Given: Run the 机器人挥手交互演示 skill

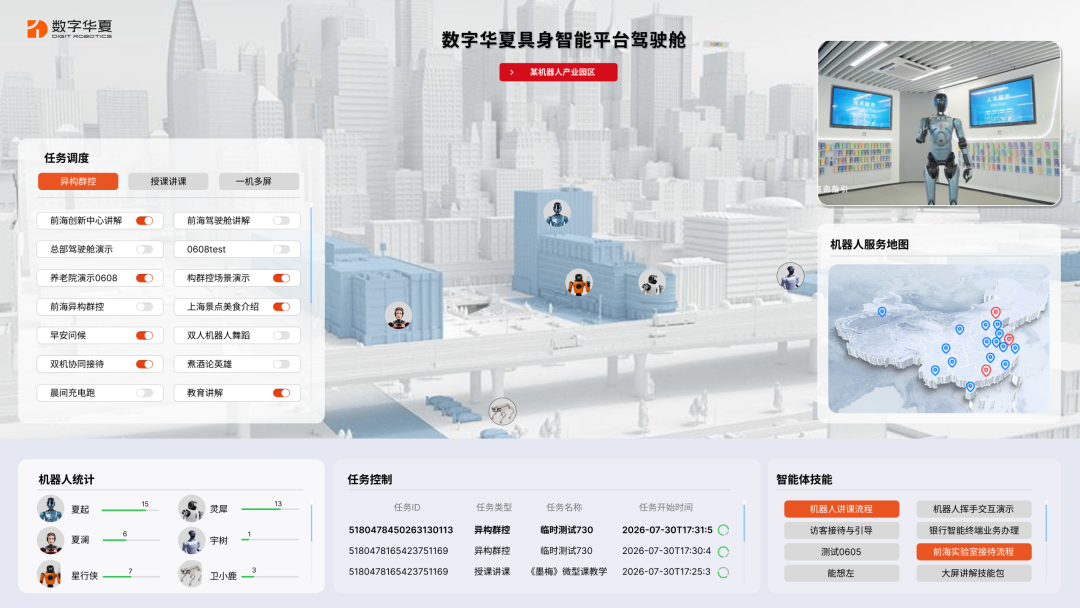Looking at the screenshot, I should click(973, 509).
